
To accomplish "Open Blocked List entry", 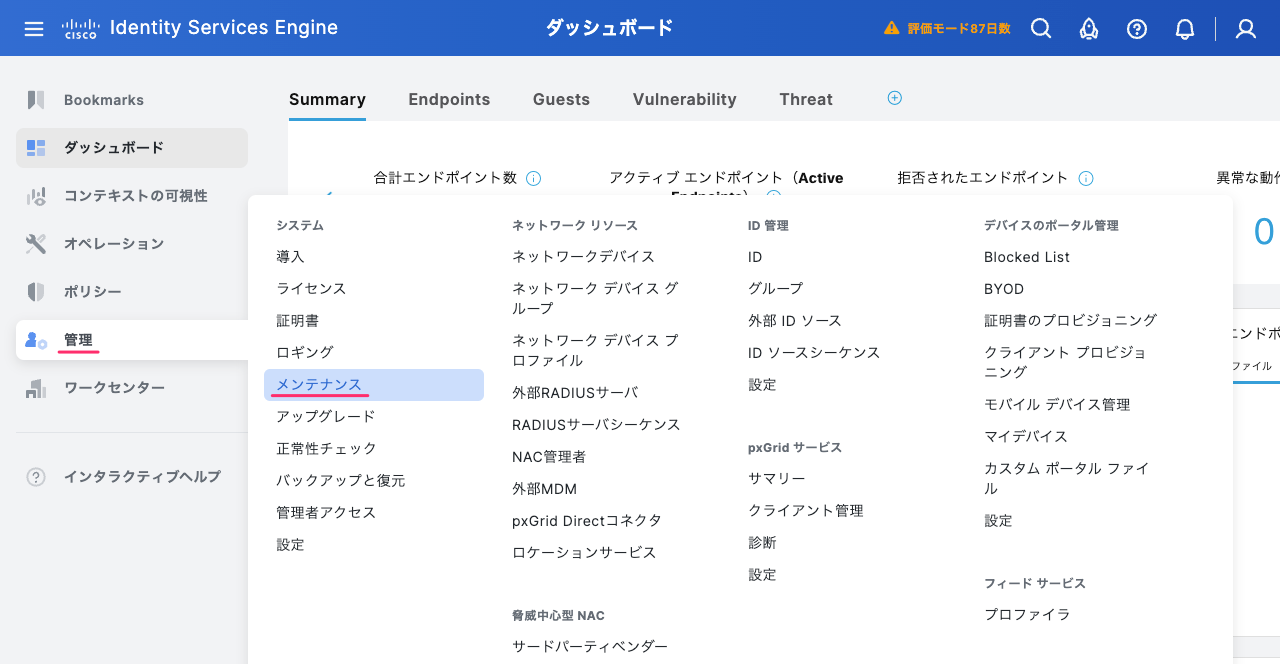I will point(1027,257).
